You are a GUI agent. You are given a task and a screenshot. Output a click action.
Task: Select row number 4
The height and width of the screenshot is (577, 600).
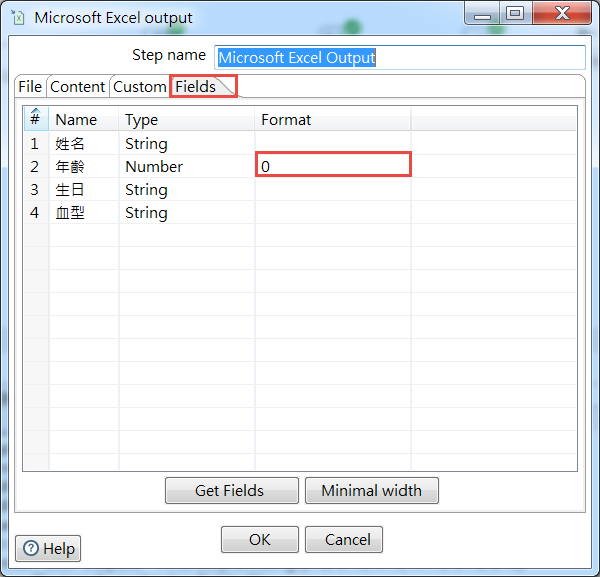36,212
